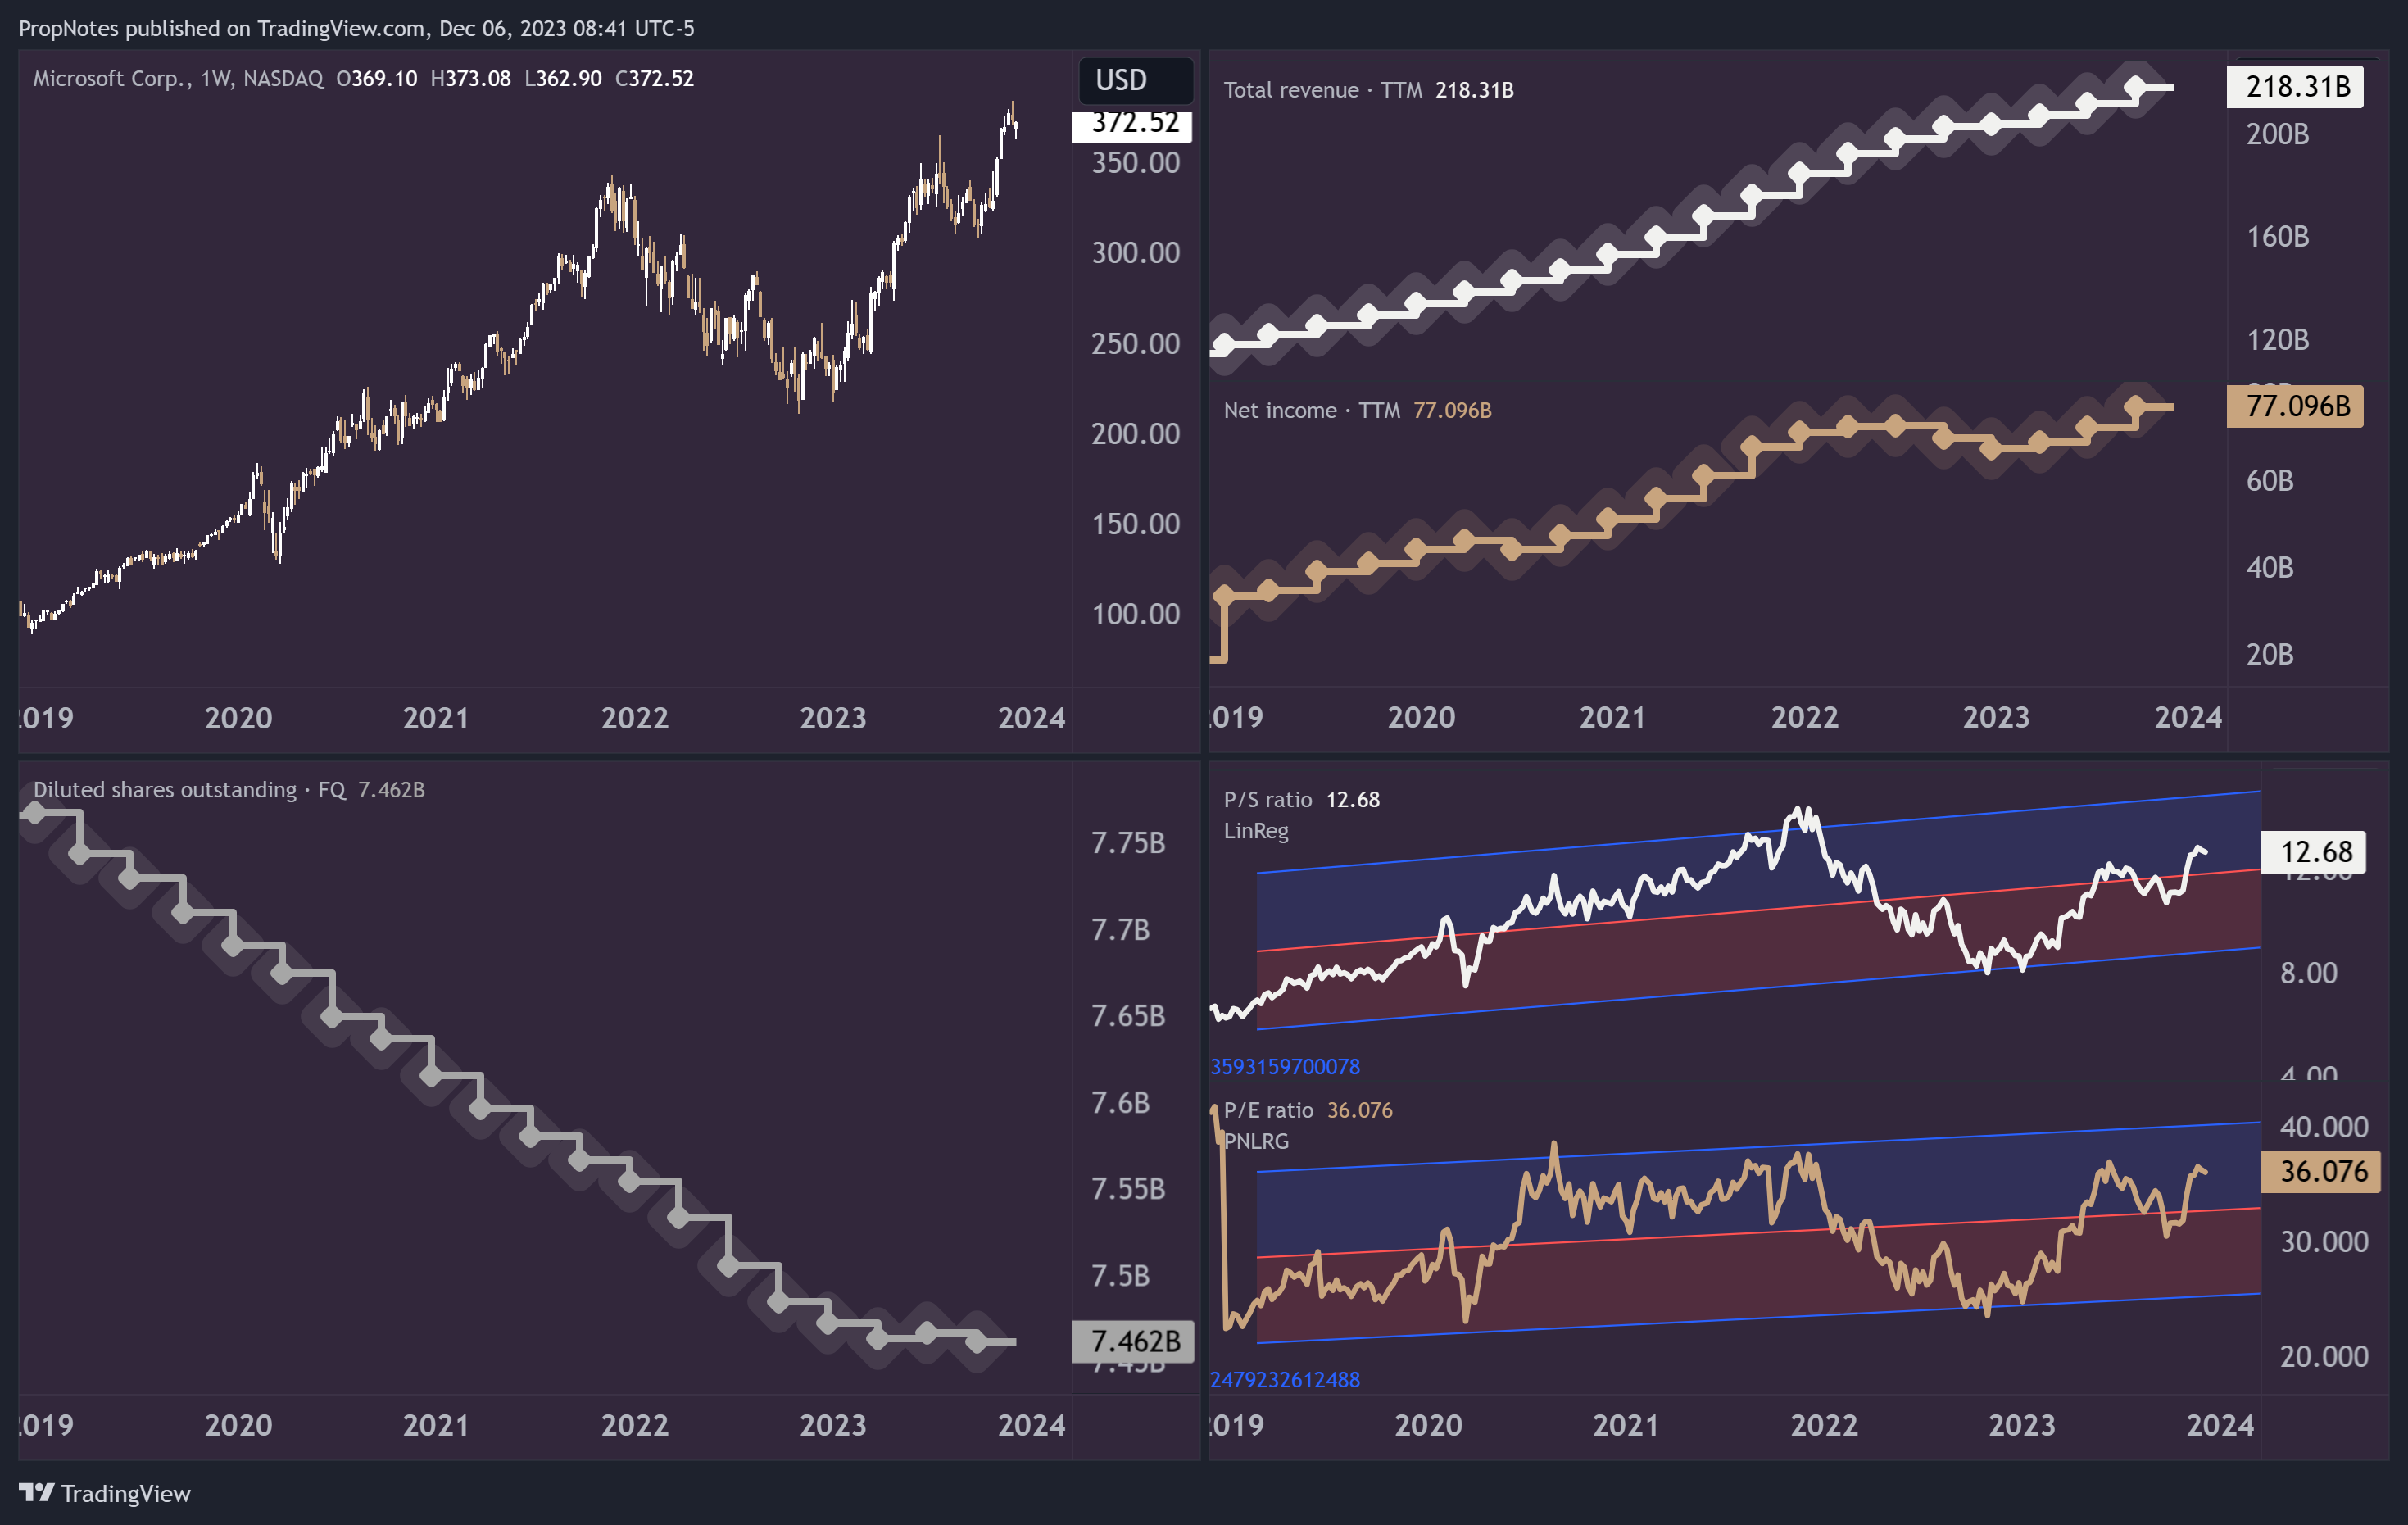Click the 8.00 P/S axis tick
This screenshot has width=2408, height=1525.
[x=2308, y=973]
